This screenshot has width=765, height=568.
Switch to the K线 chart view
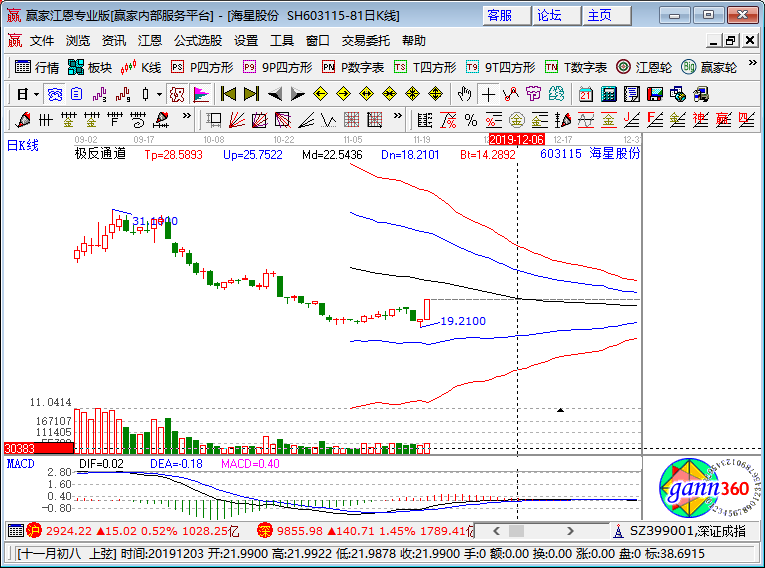tap(141, 67)
